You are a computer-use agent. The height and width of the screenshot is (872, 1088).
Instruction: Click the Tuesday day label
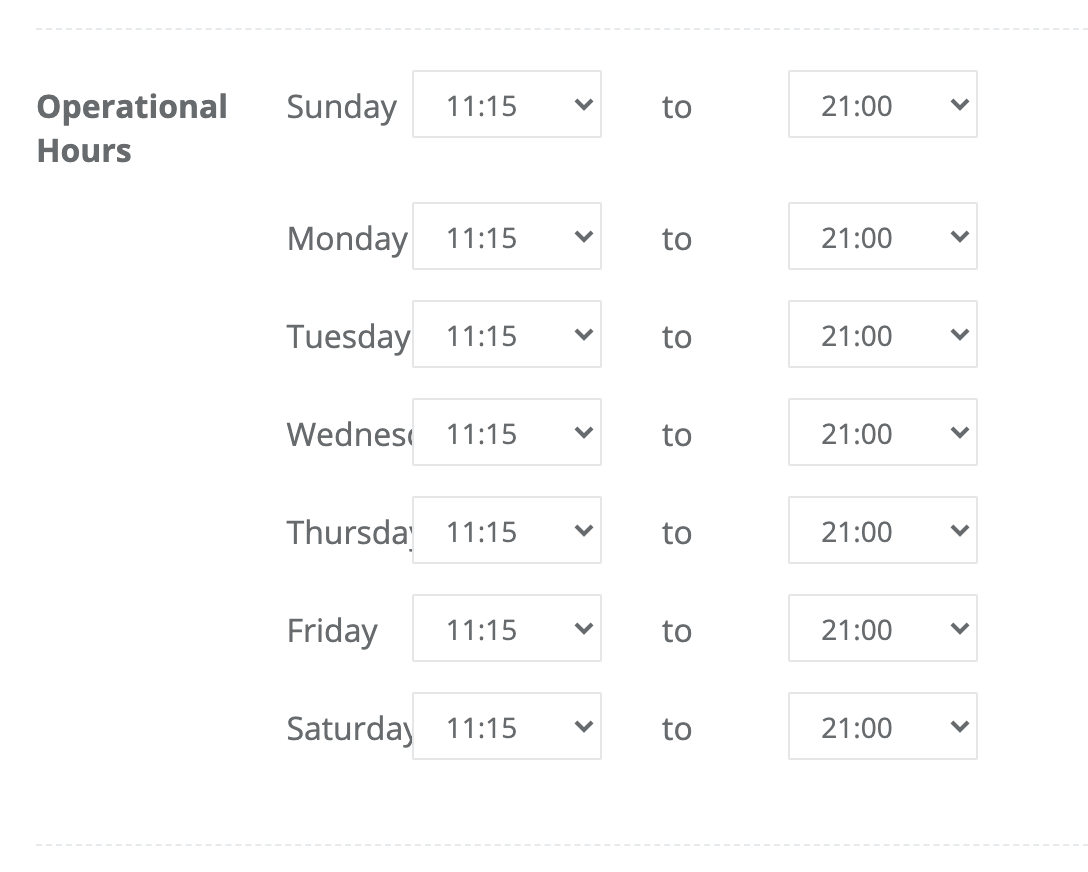[349, 337]
